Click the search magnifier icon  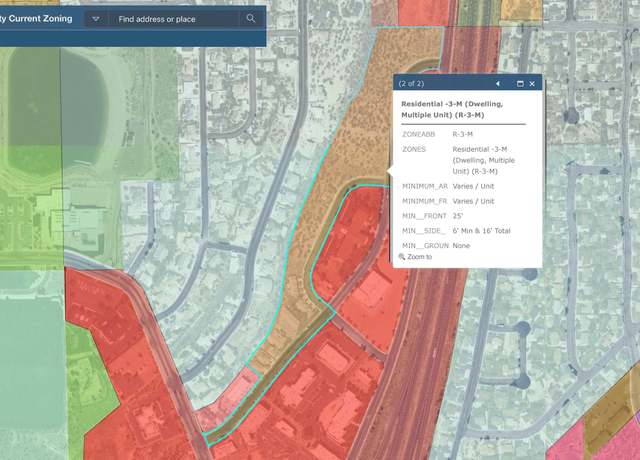point(251,18)
